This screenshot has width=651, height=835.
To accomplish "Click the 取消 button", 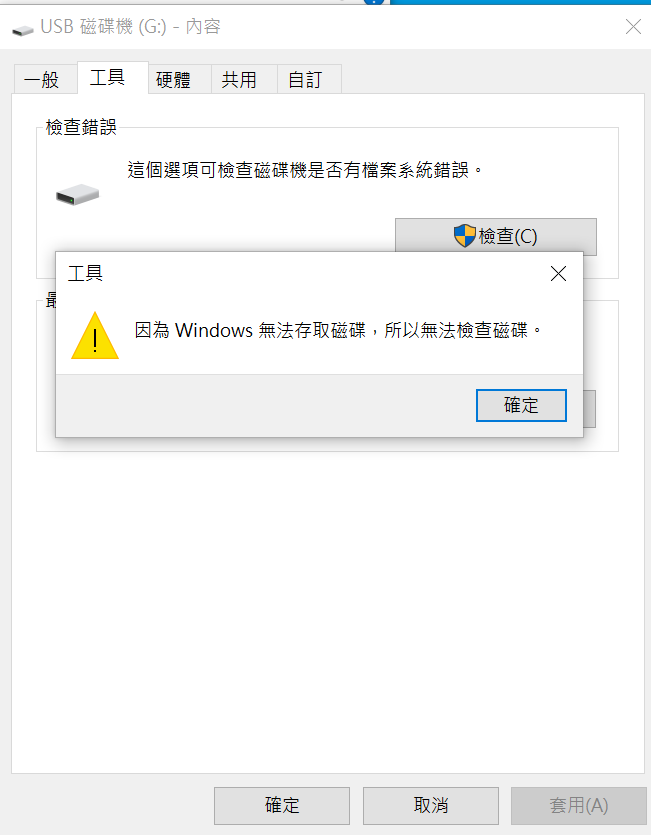I will [x=430, y=805].
